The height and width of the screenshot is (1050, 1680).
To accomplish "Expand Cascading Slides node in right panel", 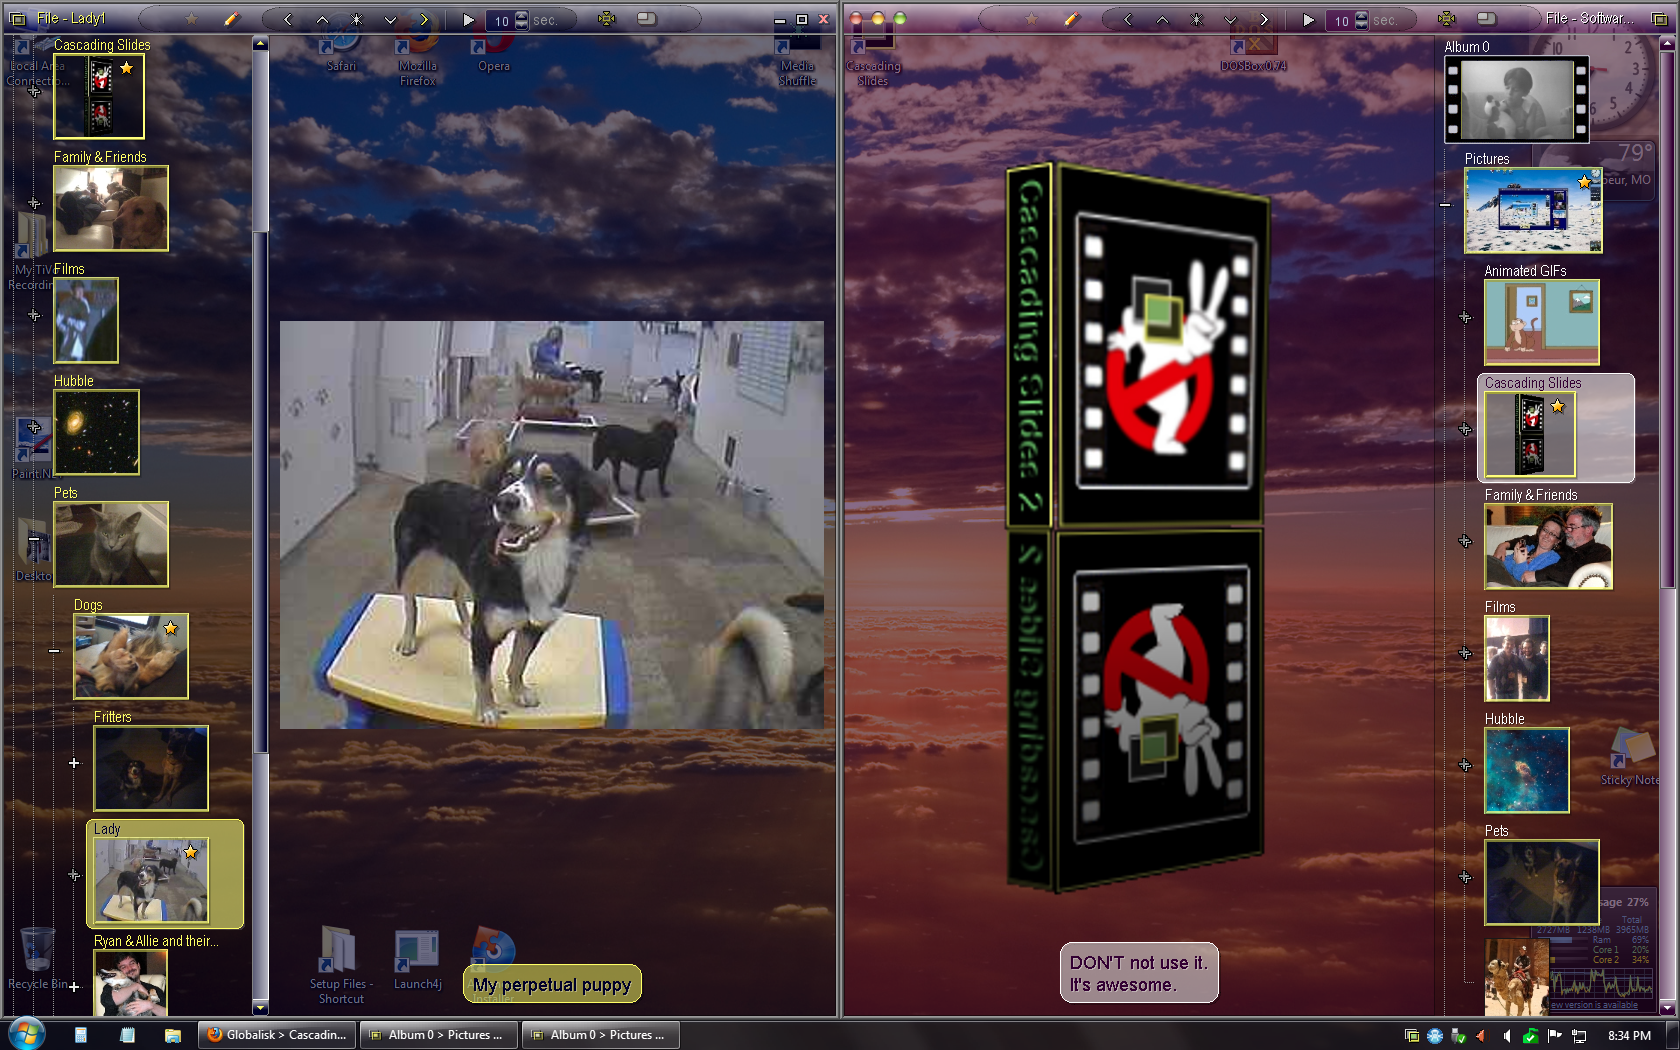I will coord(1465,429).
